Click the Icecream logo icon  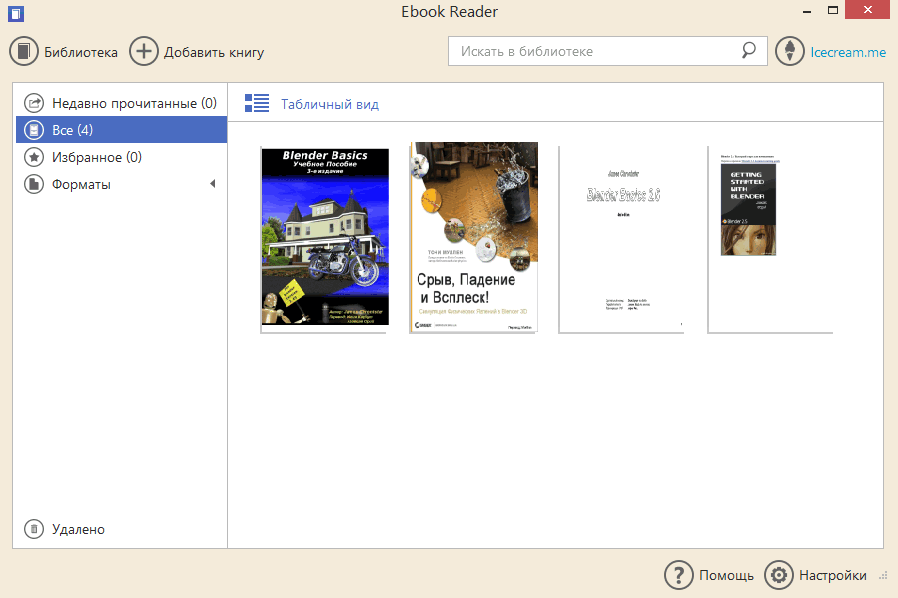click(790, 51)
